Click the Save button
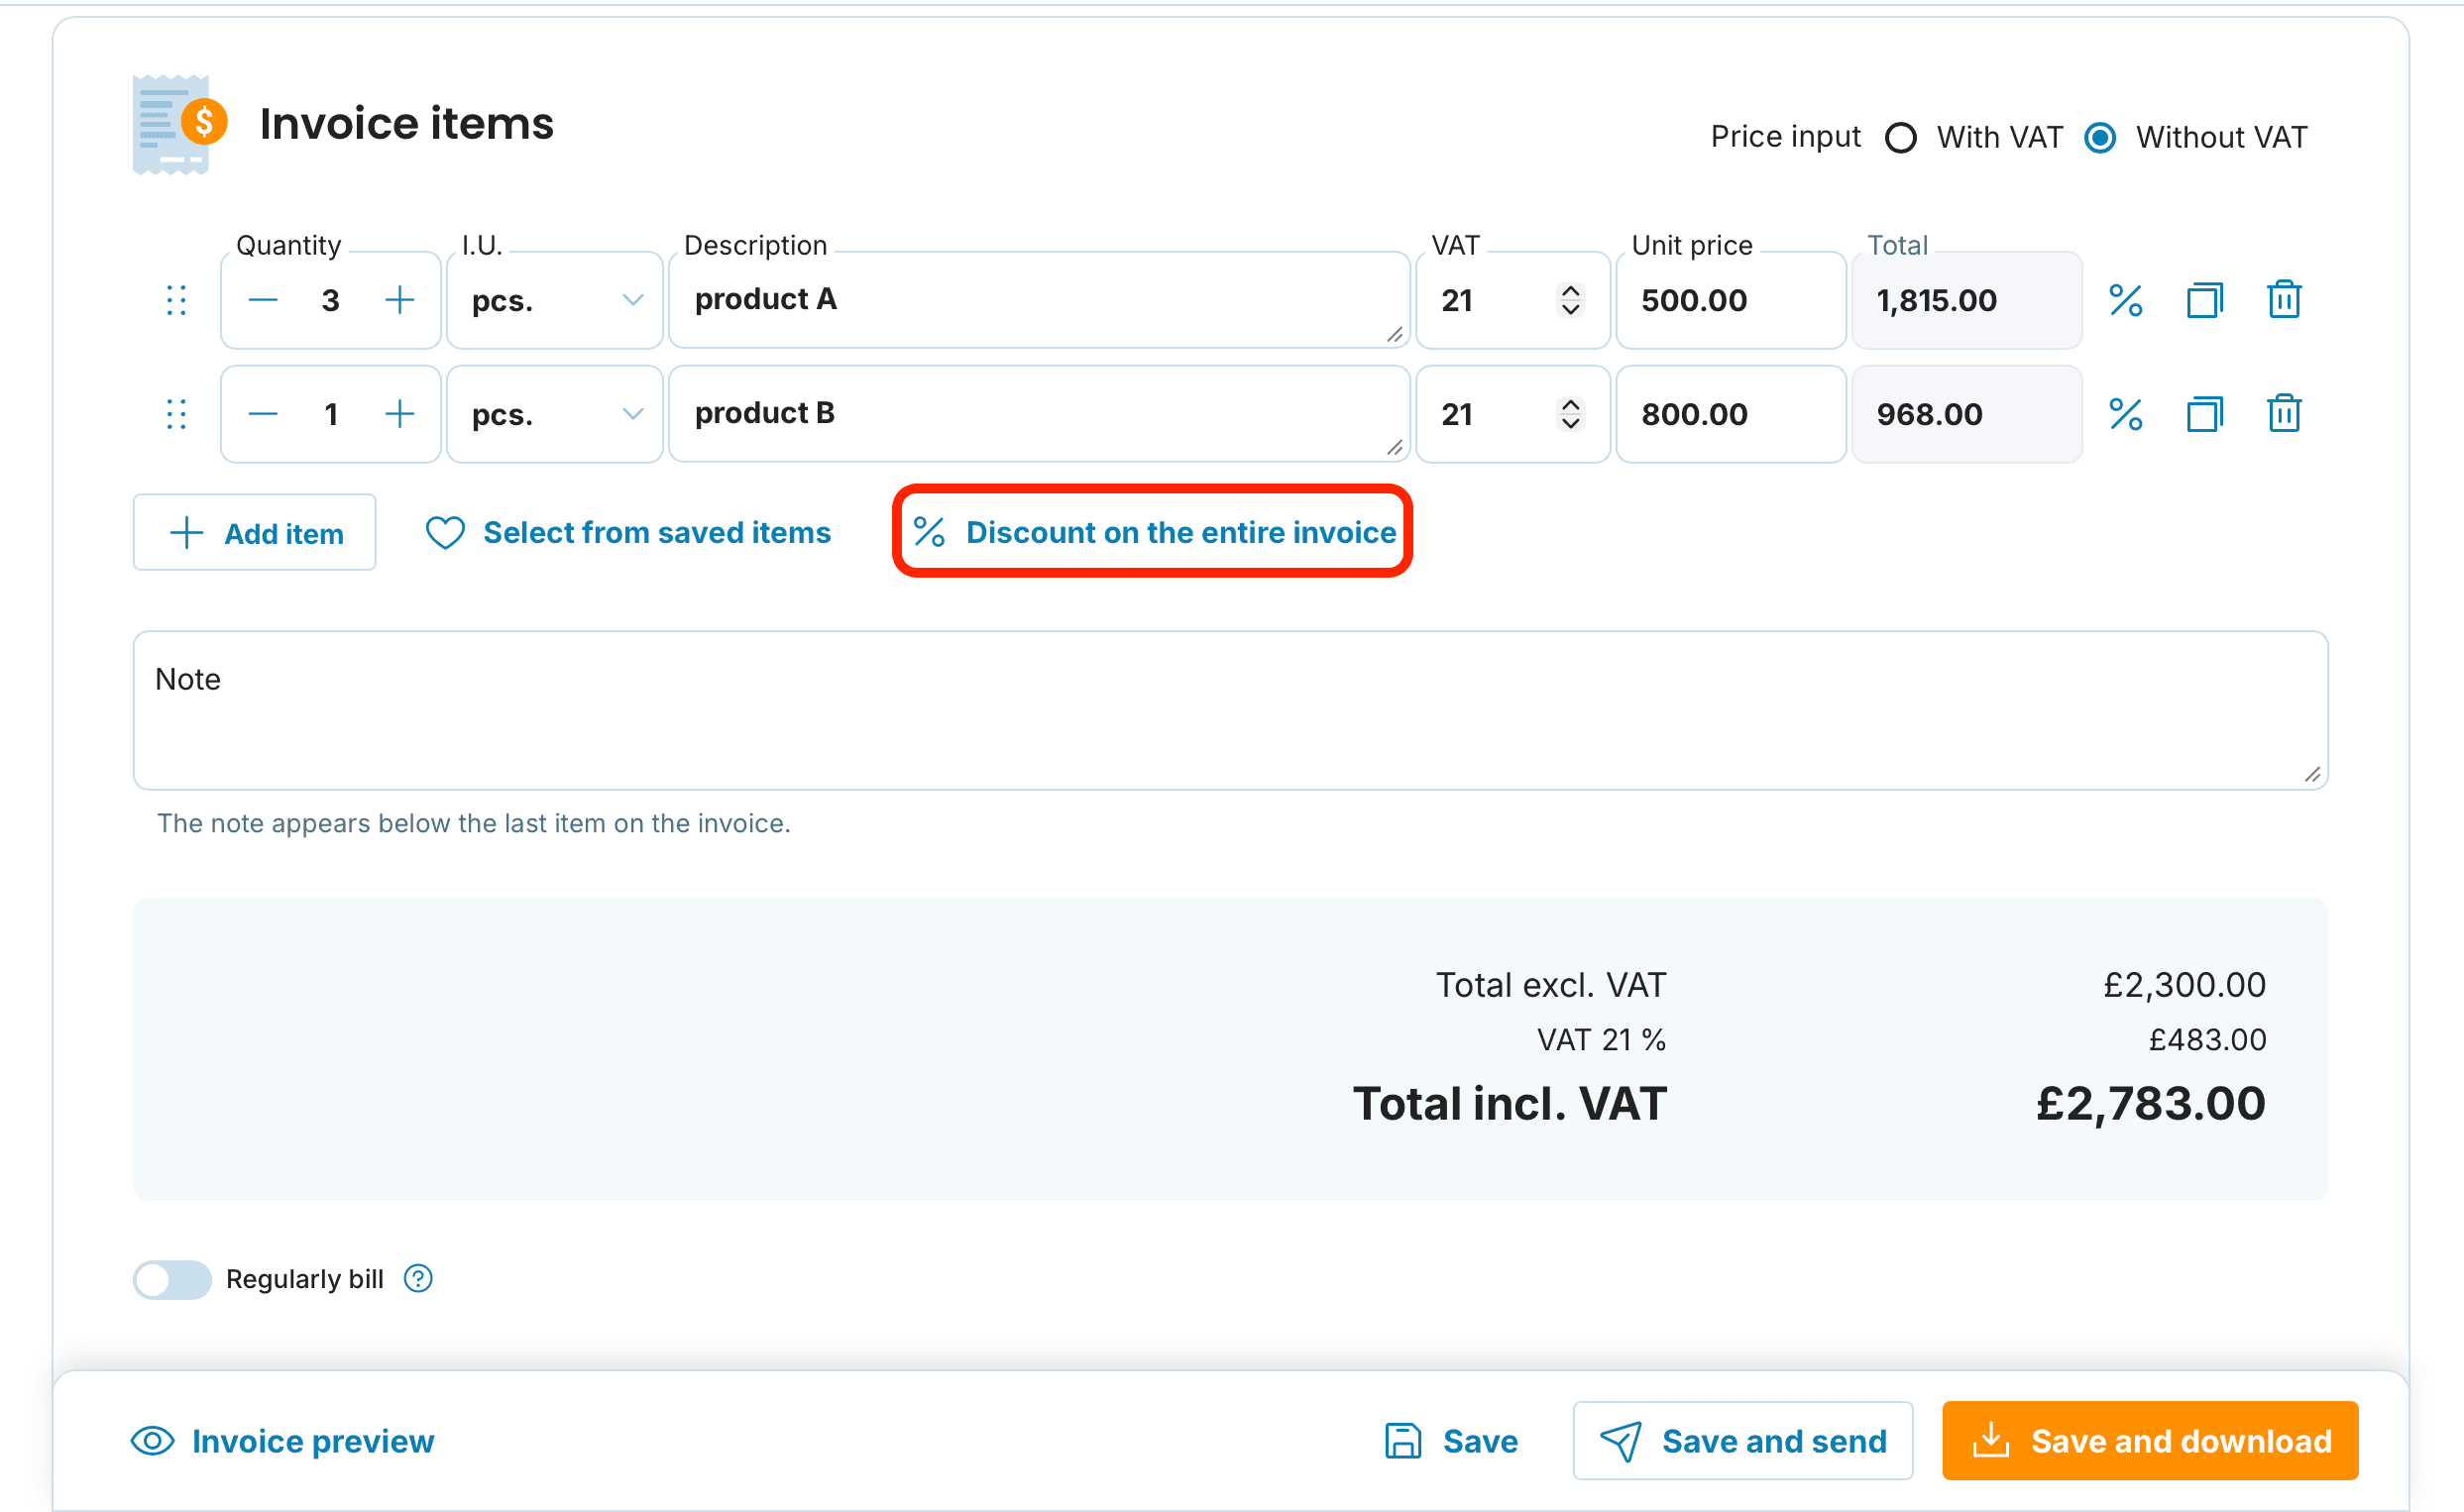The height and width of the screenshot is (1512, 2464). click(1451, 1441)
